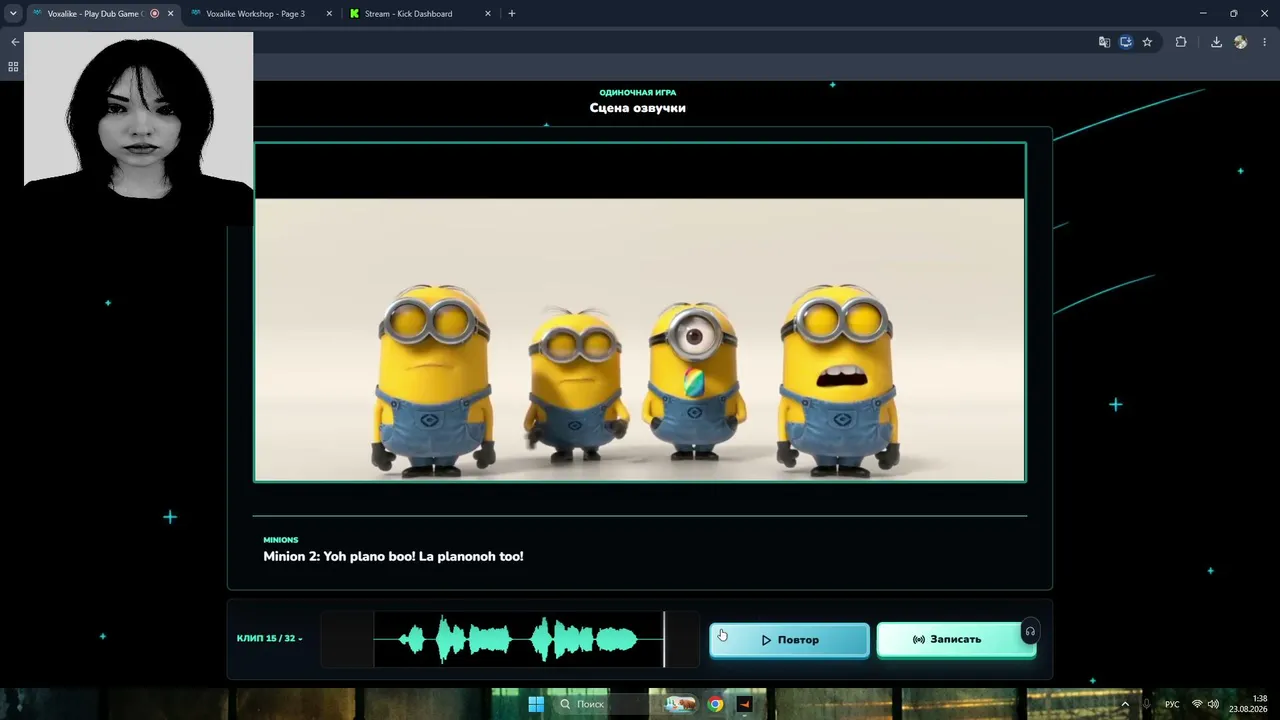Click the taskbar search highlight picture
The width and height of the screenshot is (1280, 720).
coord(680,704)
